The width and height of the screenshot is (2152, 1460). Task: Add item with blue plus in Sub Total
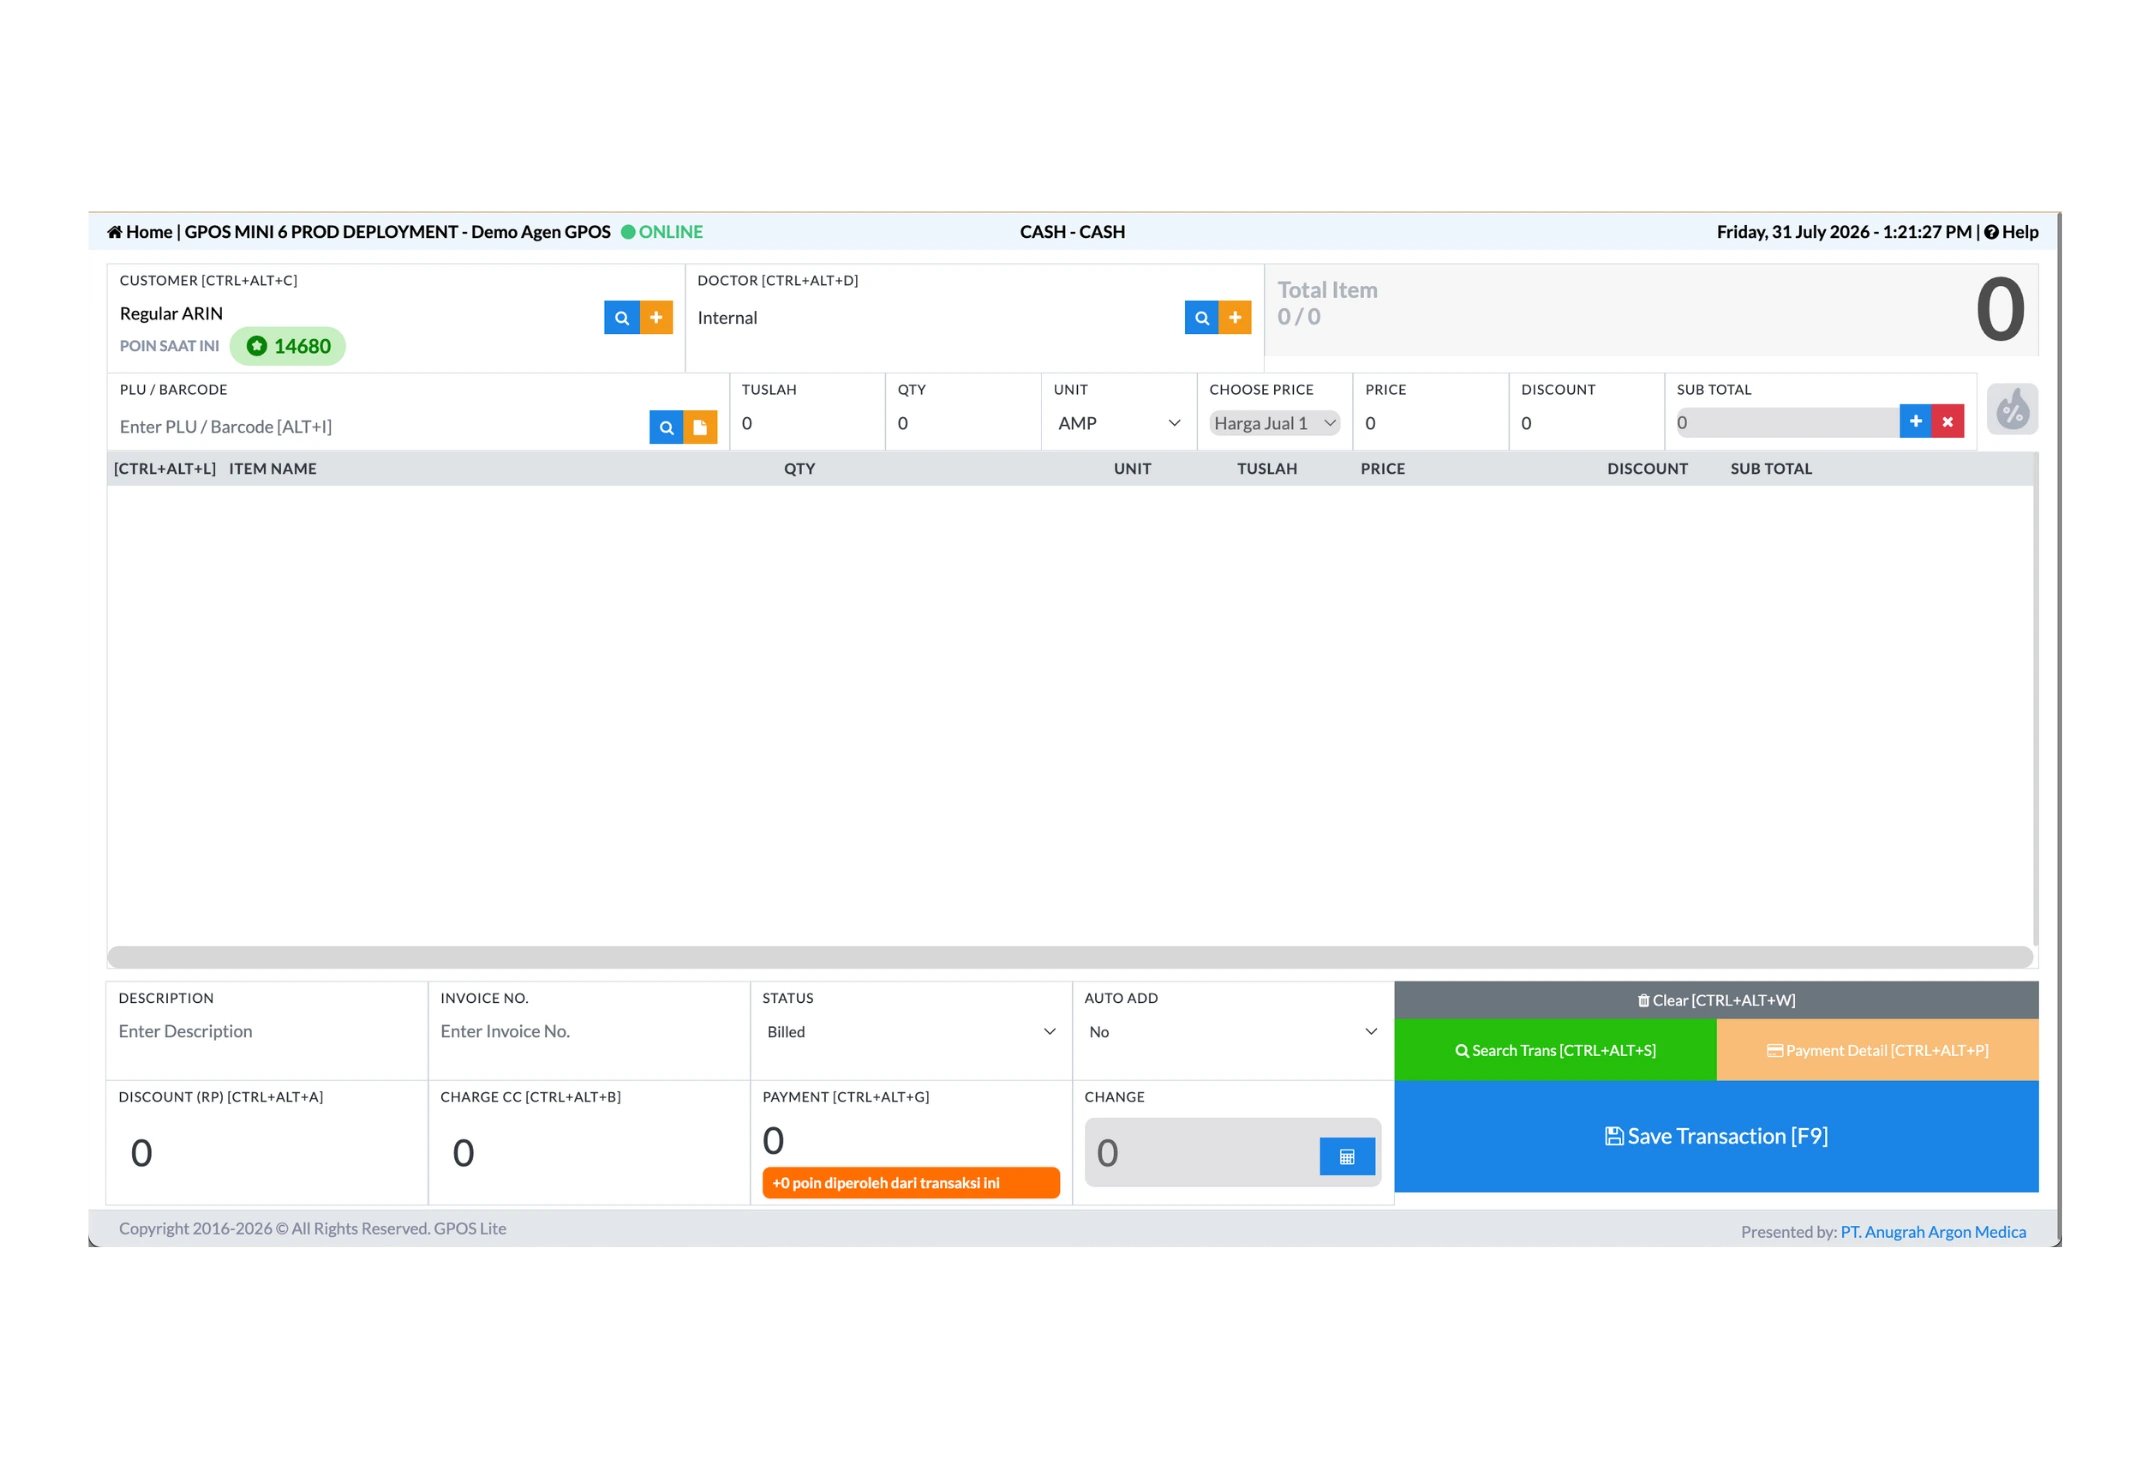1915,422
